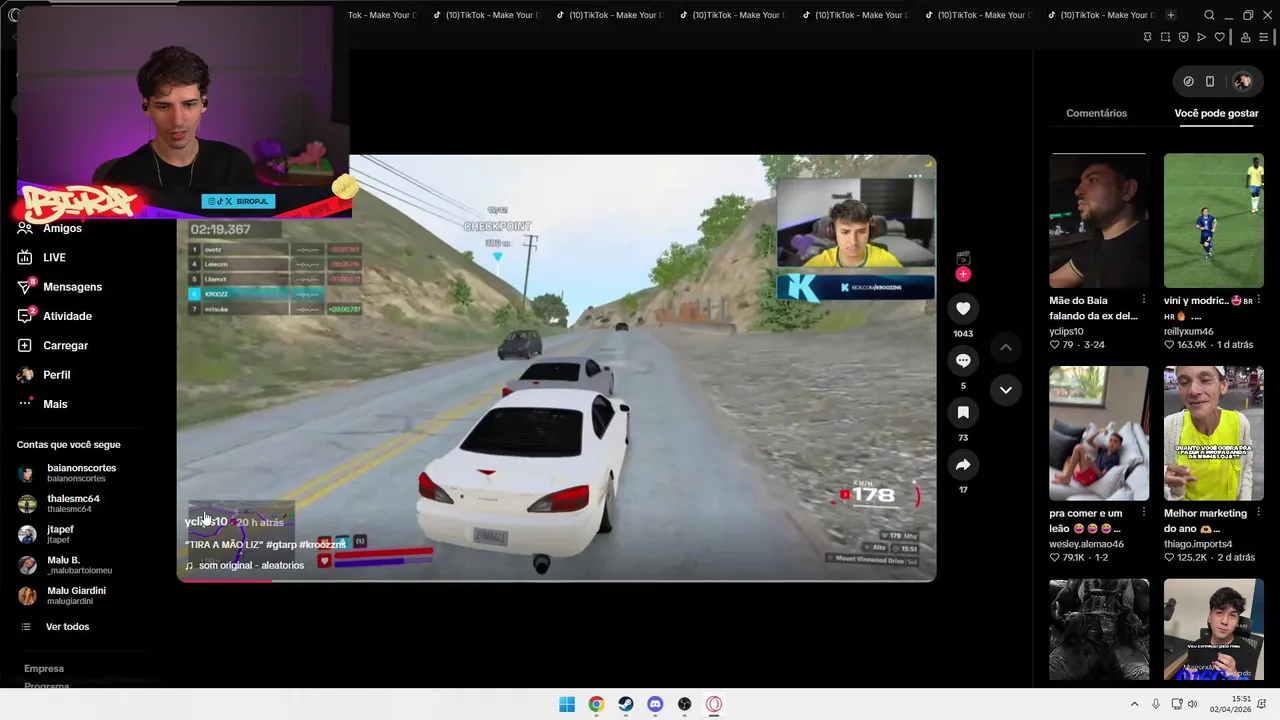Switch to the Comentários tab

(1096, 113)
